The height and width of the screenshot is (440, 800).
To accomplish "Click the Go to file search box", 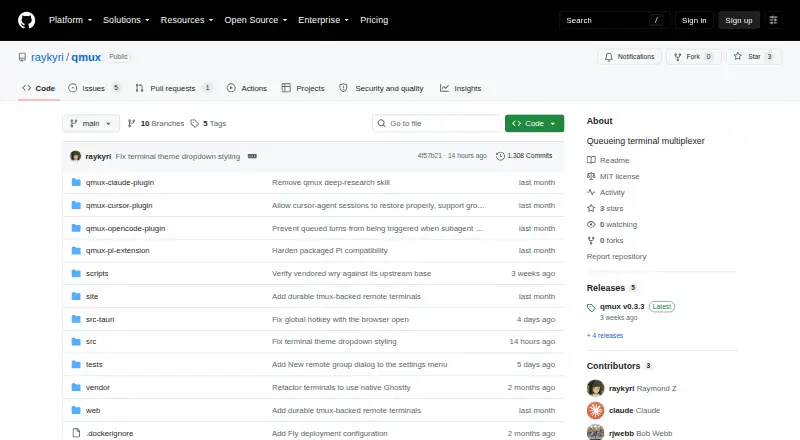I will (437, 124).
